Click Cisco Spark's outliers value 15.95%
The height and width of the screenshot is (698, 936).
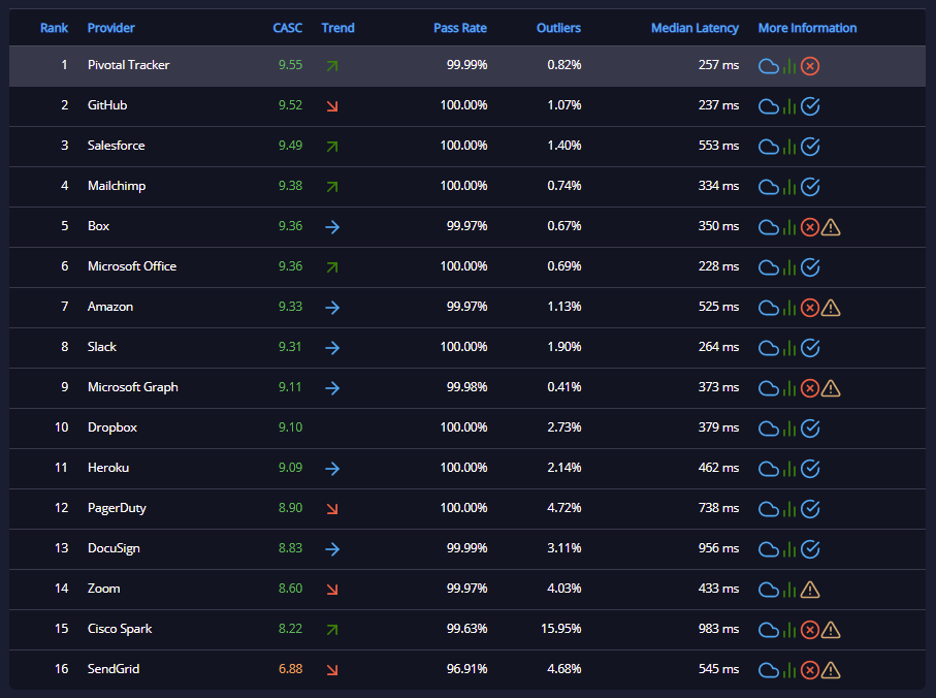pyautogui.click(x=561, y=629)
